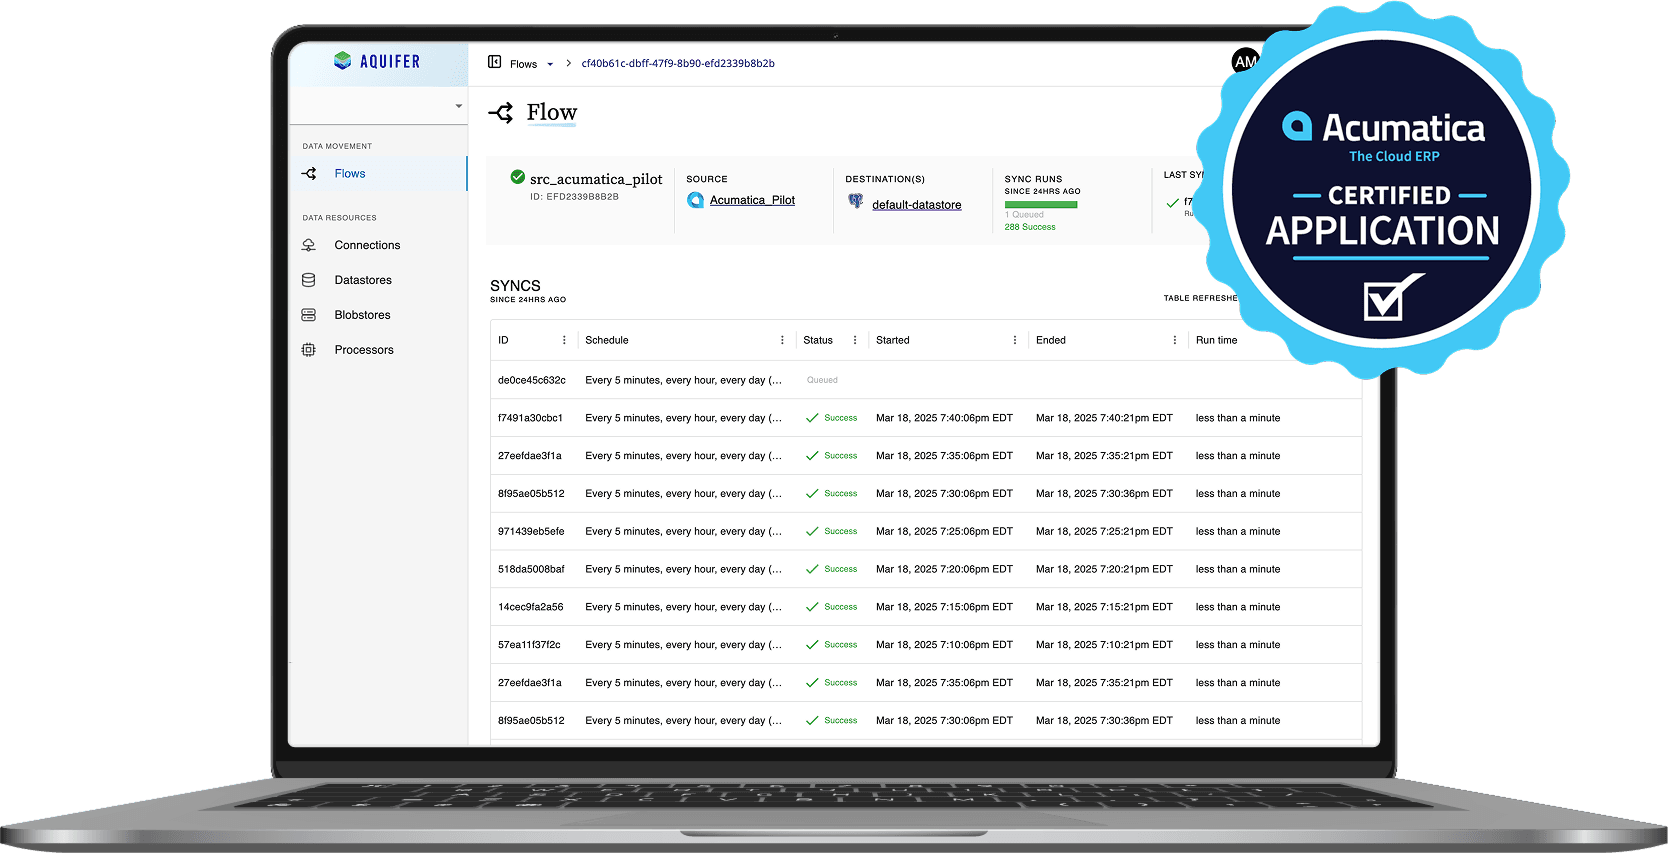
Task: Select sync ID f7491a30cbc1
Action: 530,418
